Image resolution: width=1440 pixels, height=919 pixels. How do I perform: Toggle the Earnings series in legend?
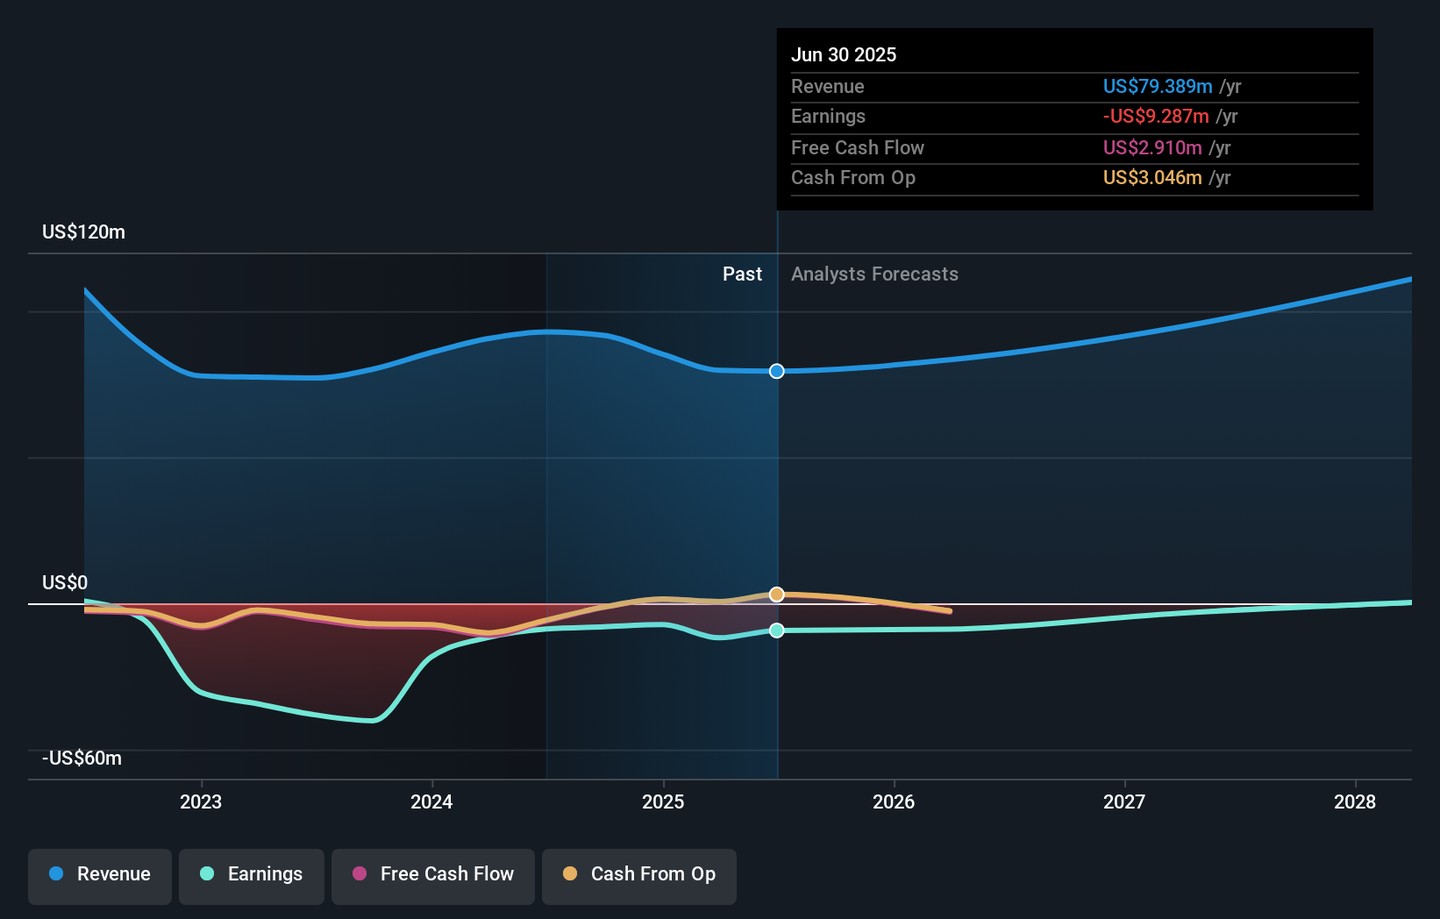pyautogui.click(x=251, y=874)
